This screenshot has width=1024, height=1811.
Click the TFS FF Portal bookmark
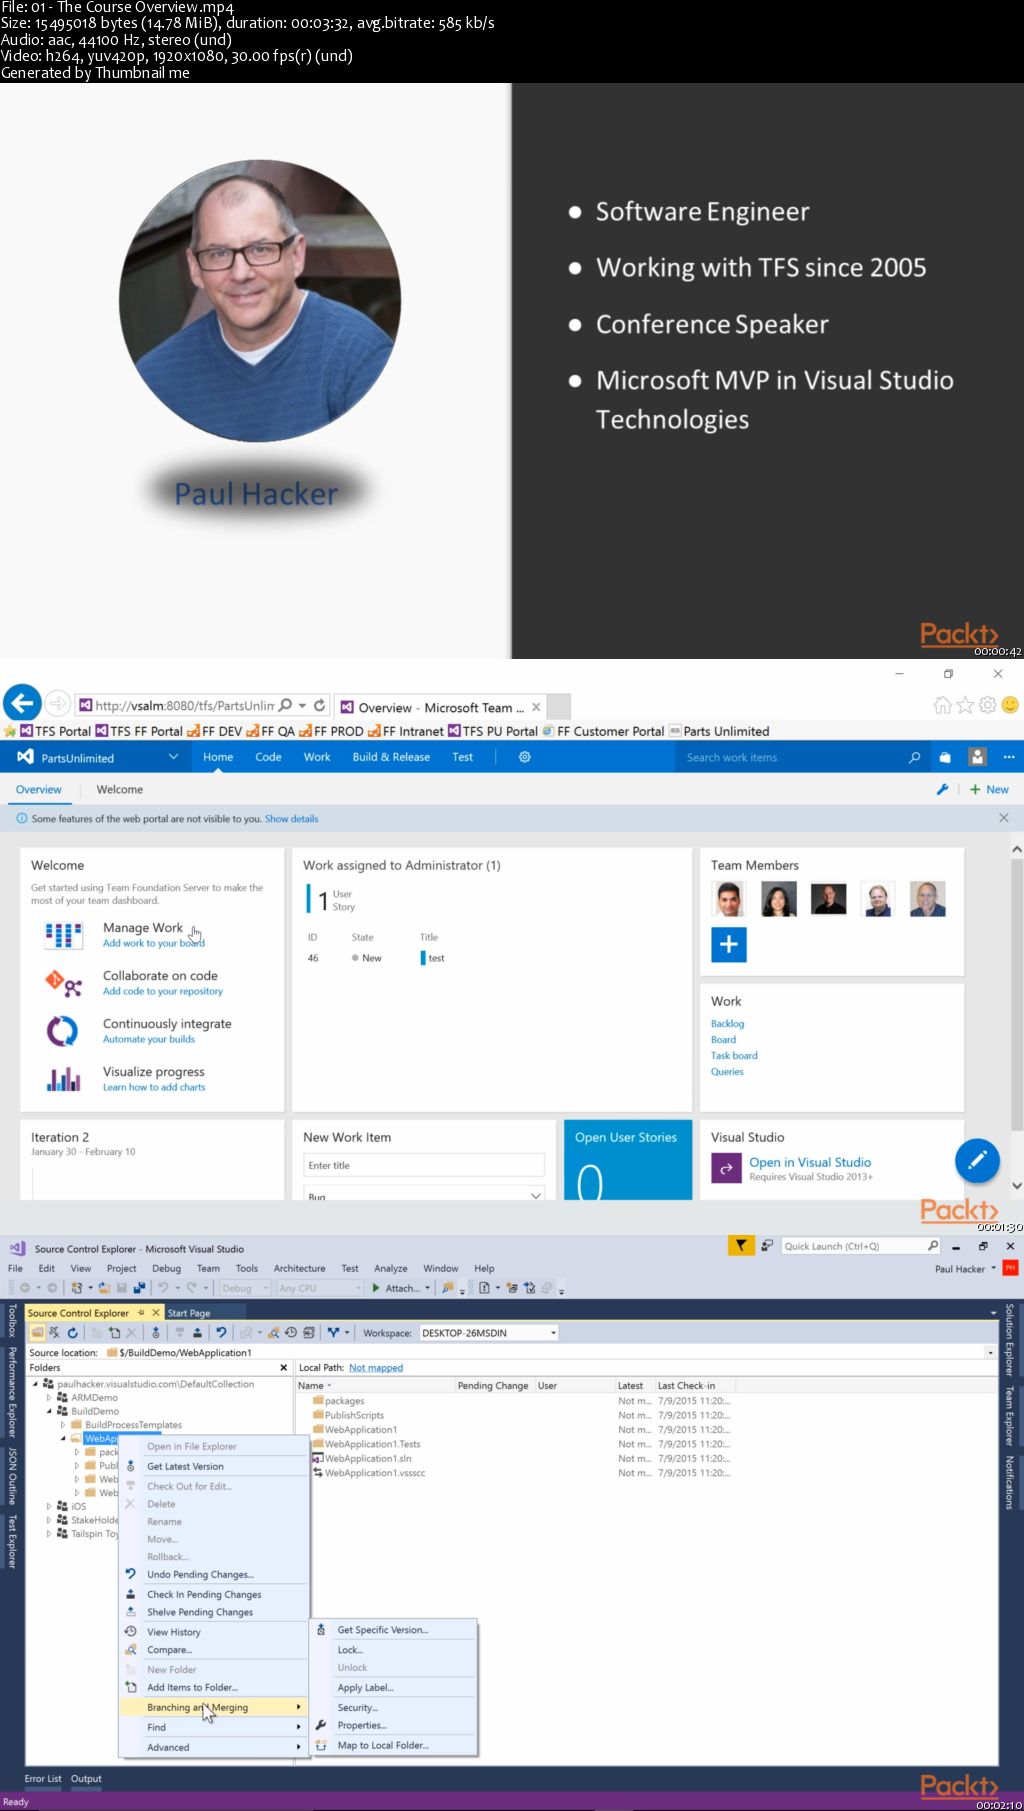click(x=139, y=731)
